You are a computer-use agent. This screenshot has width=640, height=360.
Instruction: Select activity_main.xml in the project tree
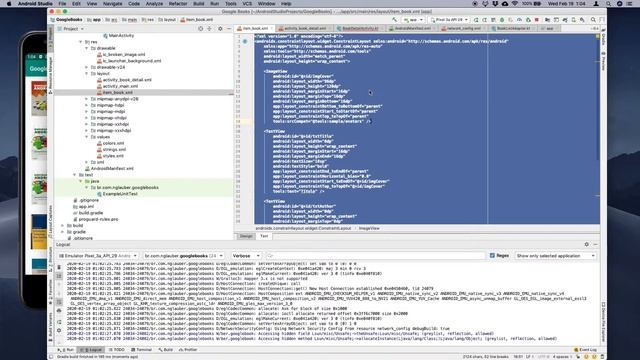coord(120,86)
